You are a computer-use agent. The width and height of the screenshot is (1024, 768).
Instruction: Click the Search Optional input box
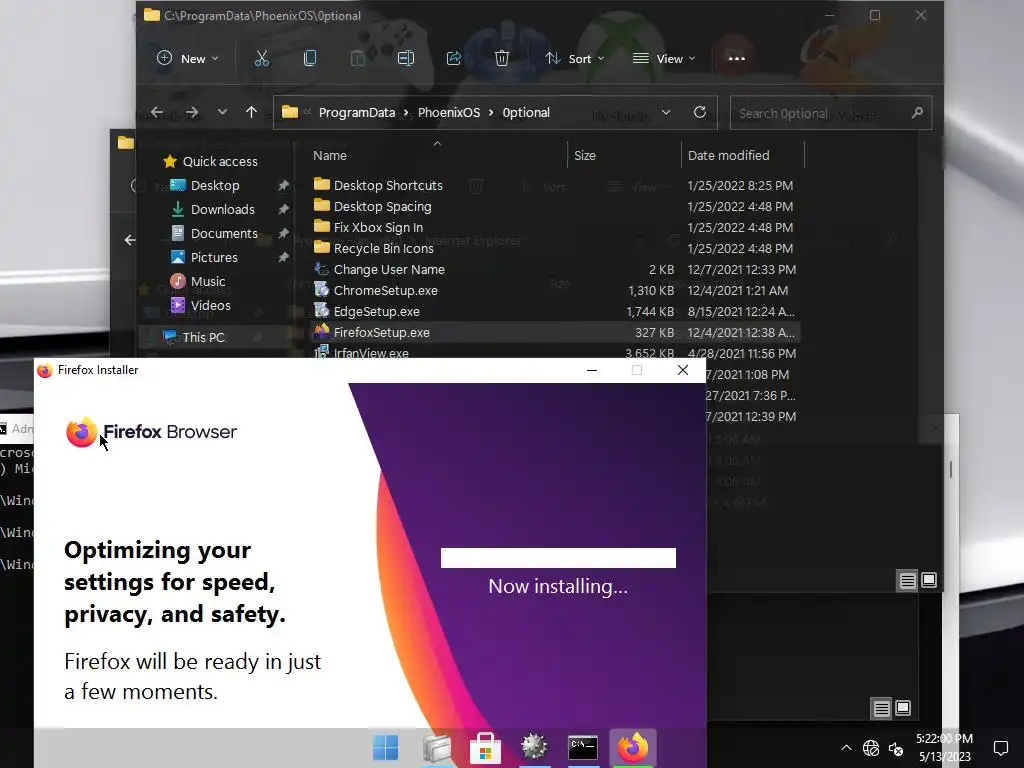pyautogui.click(x=831, y=113)
